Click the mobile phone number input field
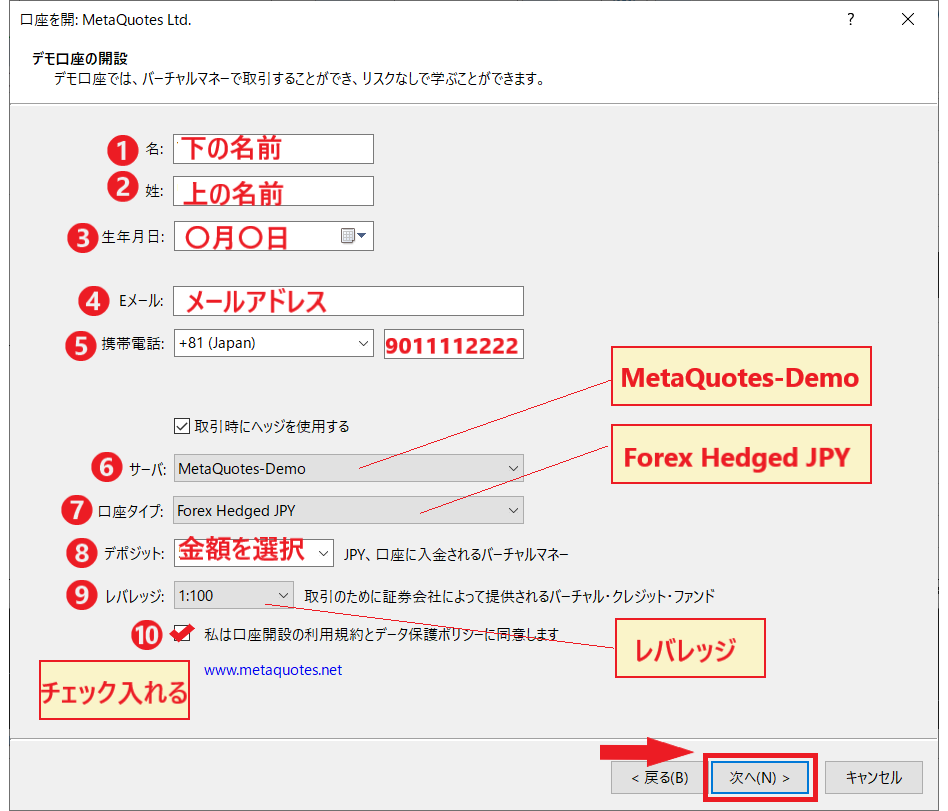Image resolution: width=948 pixels, height=811 pixels. (453, 345)
